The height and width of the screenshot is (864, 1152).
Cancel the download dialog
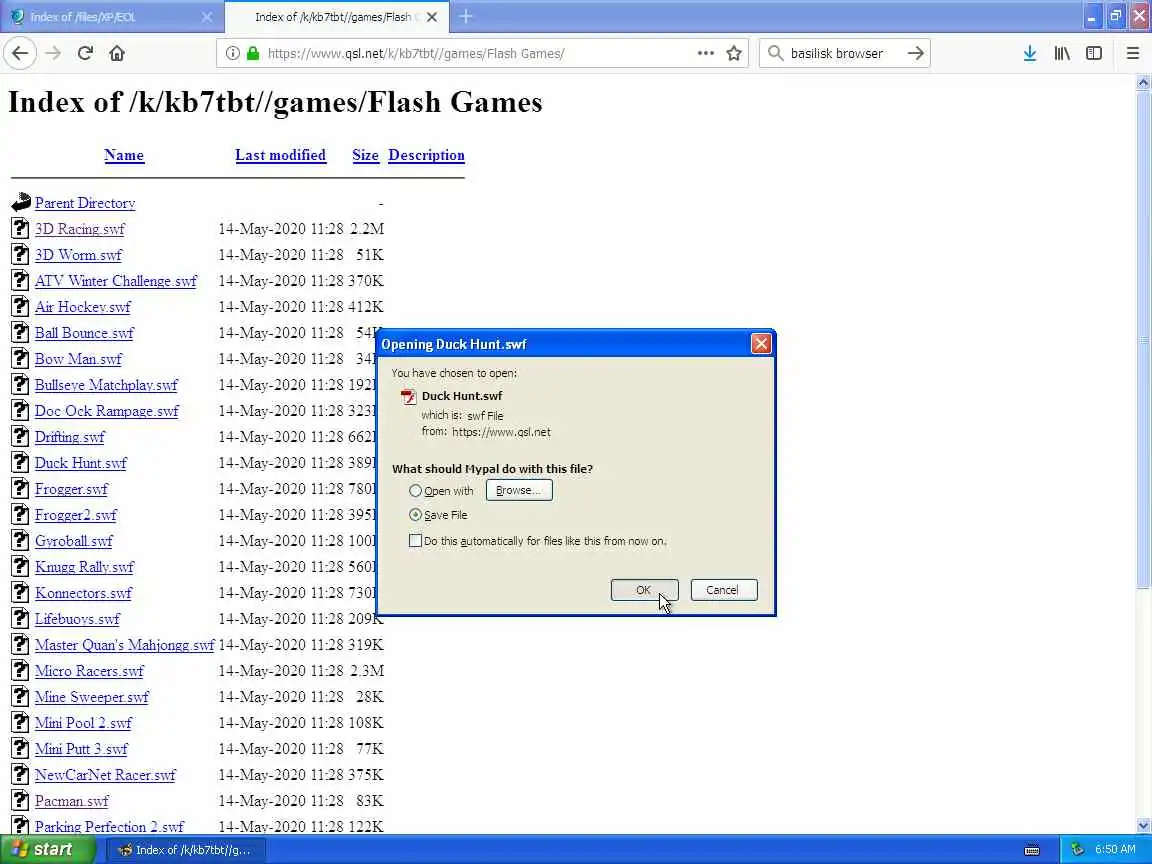[x=724, y=590]
